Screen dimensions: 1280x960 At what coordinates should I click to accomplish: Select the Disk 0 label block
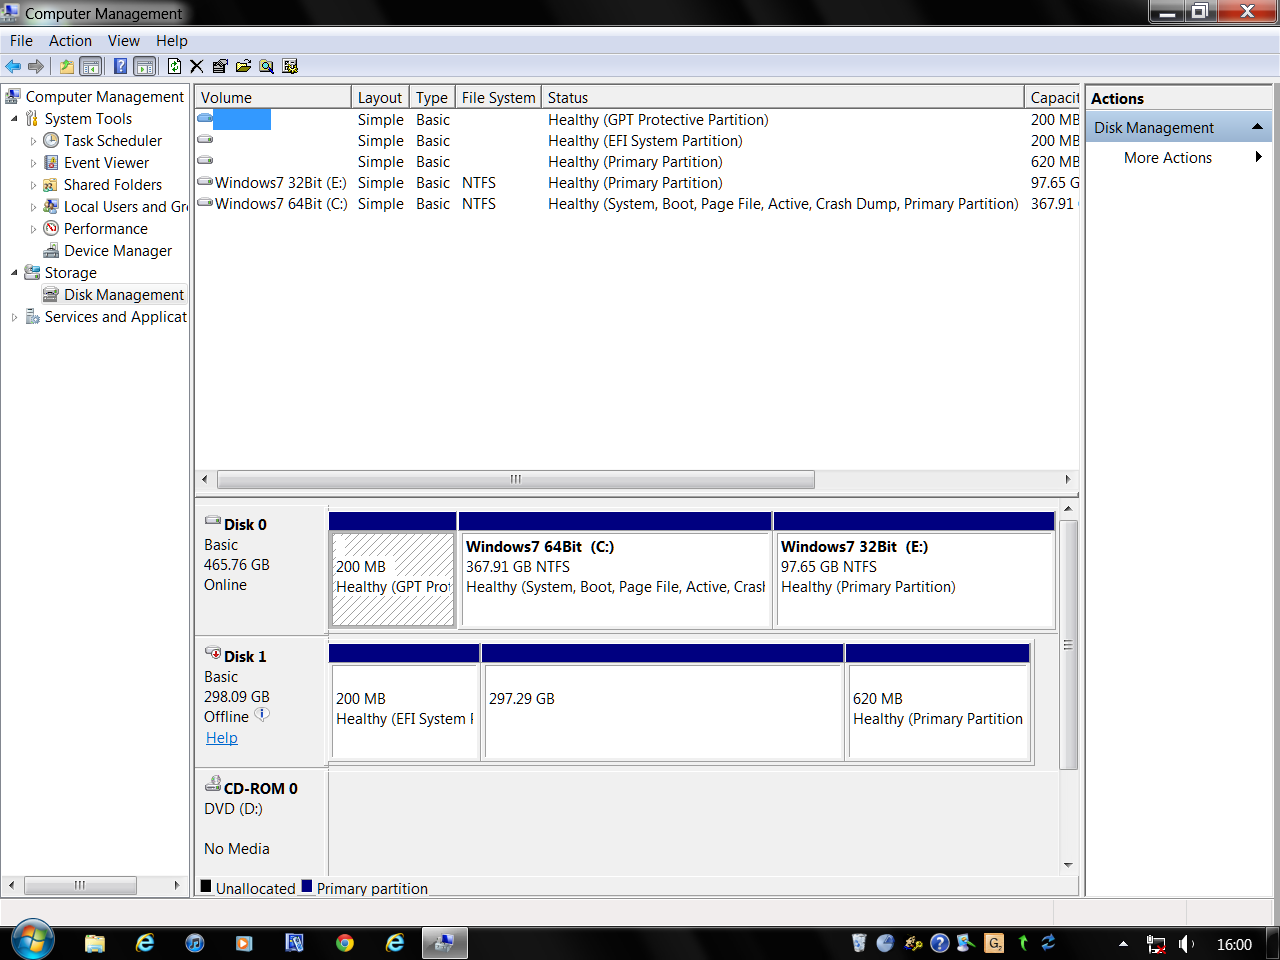tap(262, 570)
